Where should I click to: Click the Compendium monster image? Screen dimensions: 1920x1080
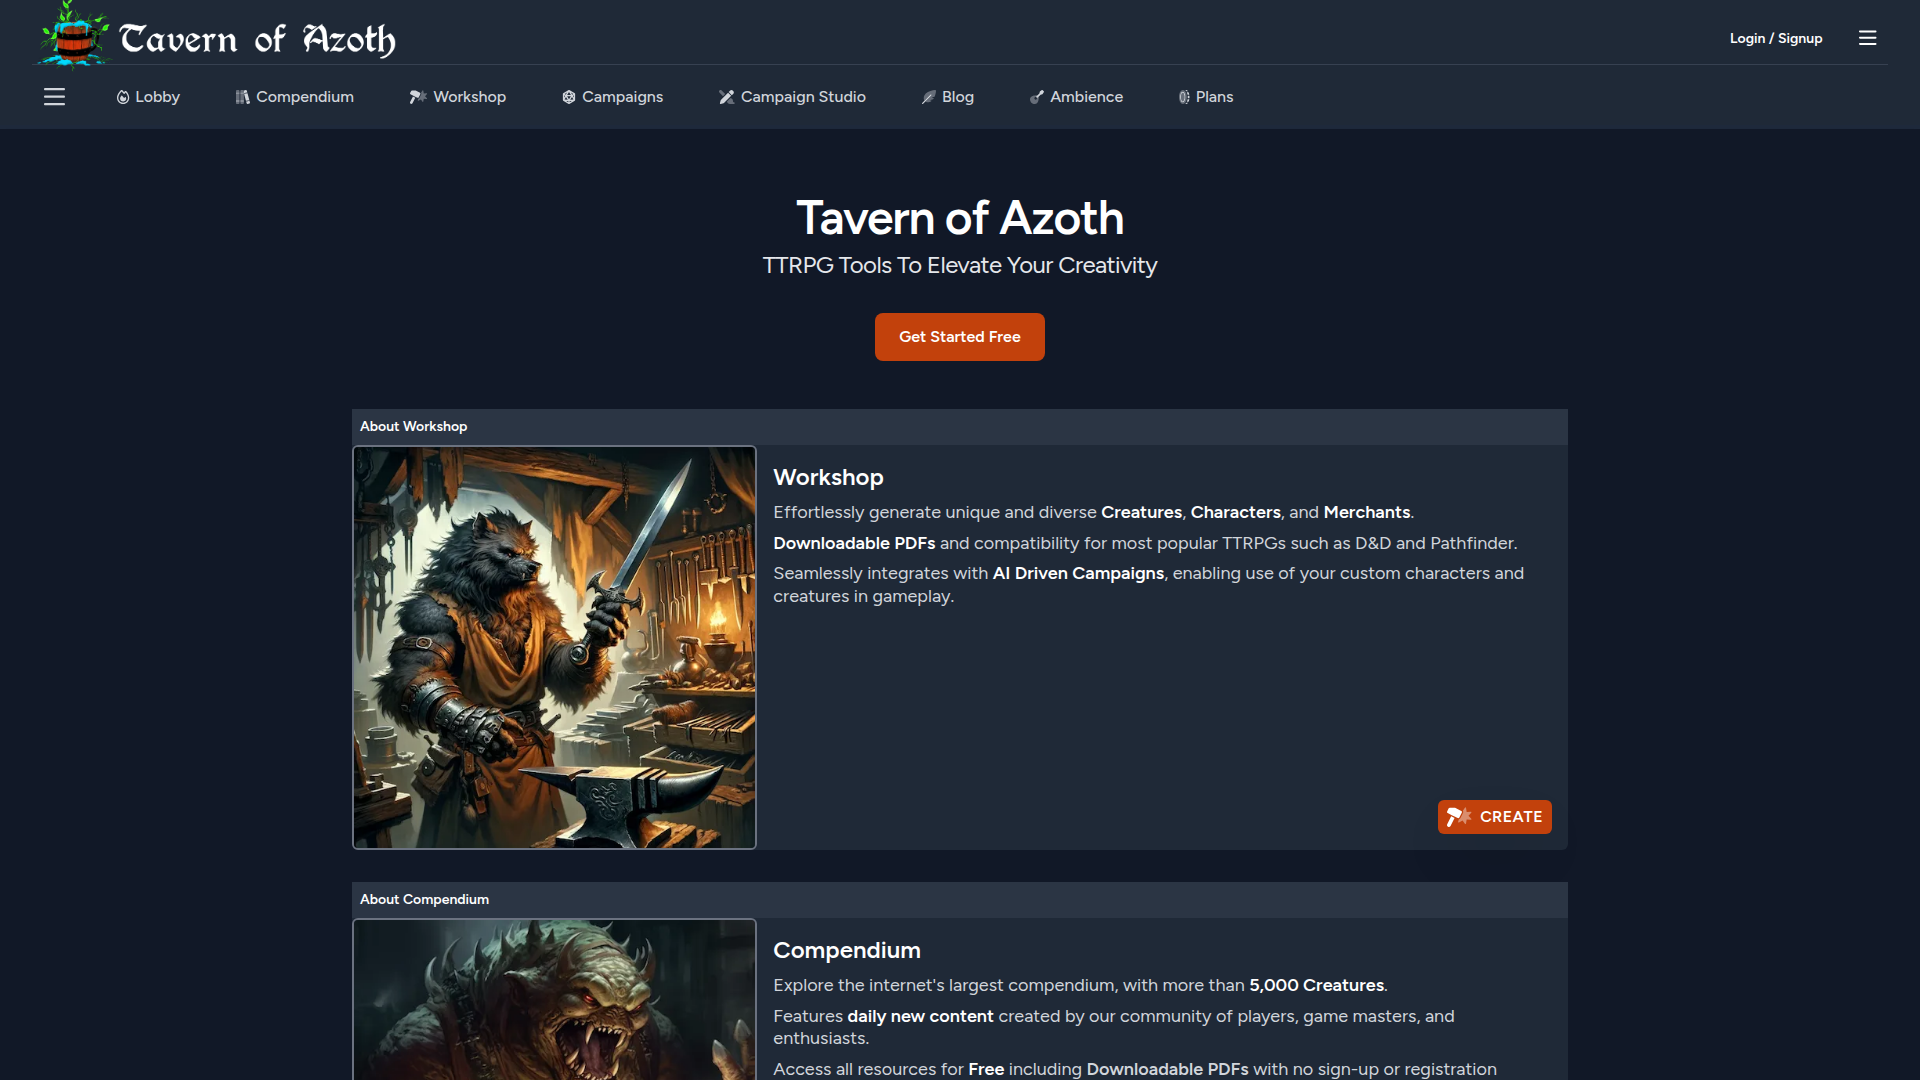pos(555,999)
